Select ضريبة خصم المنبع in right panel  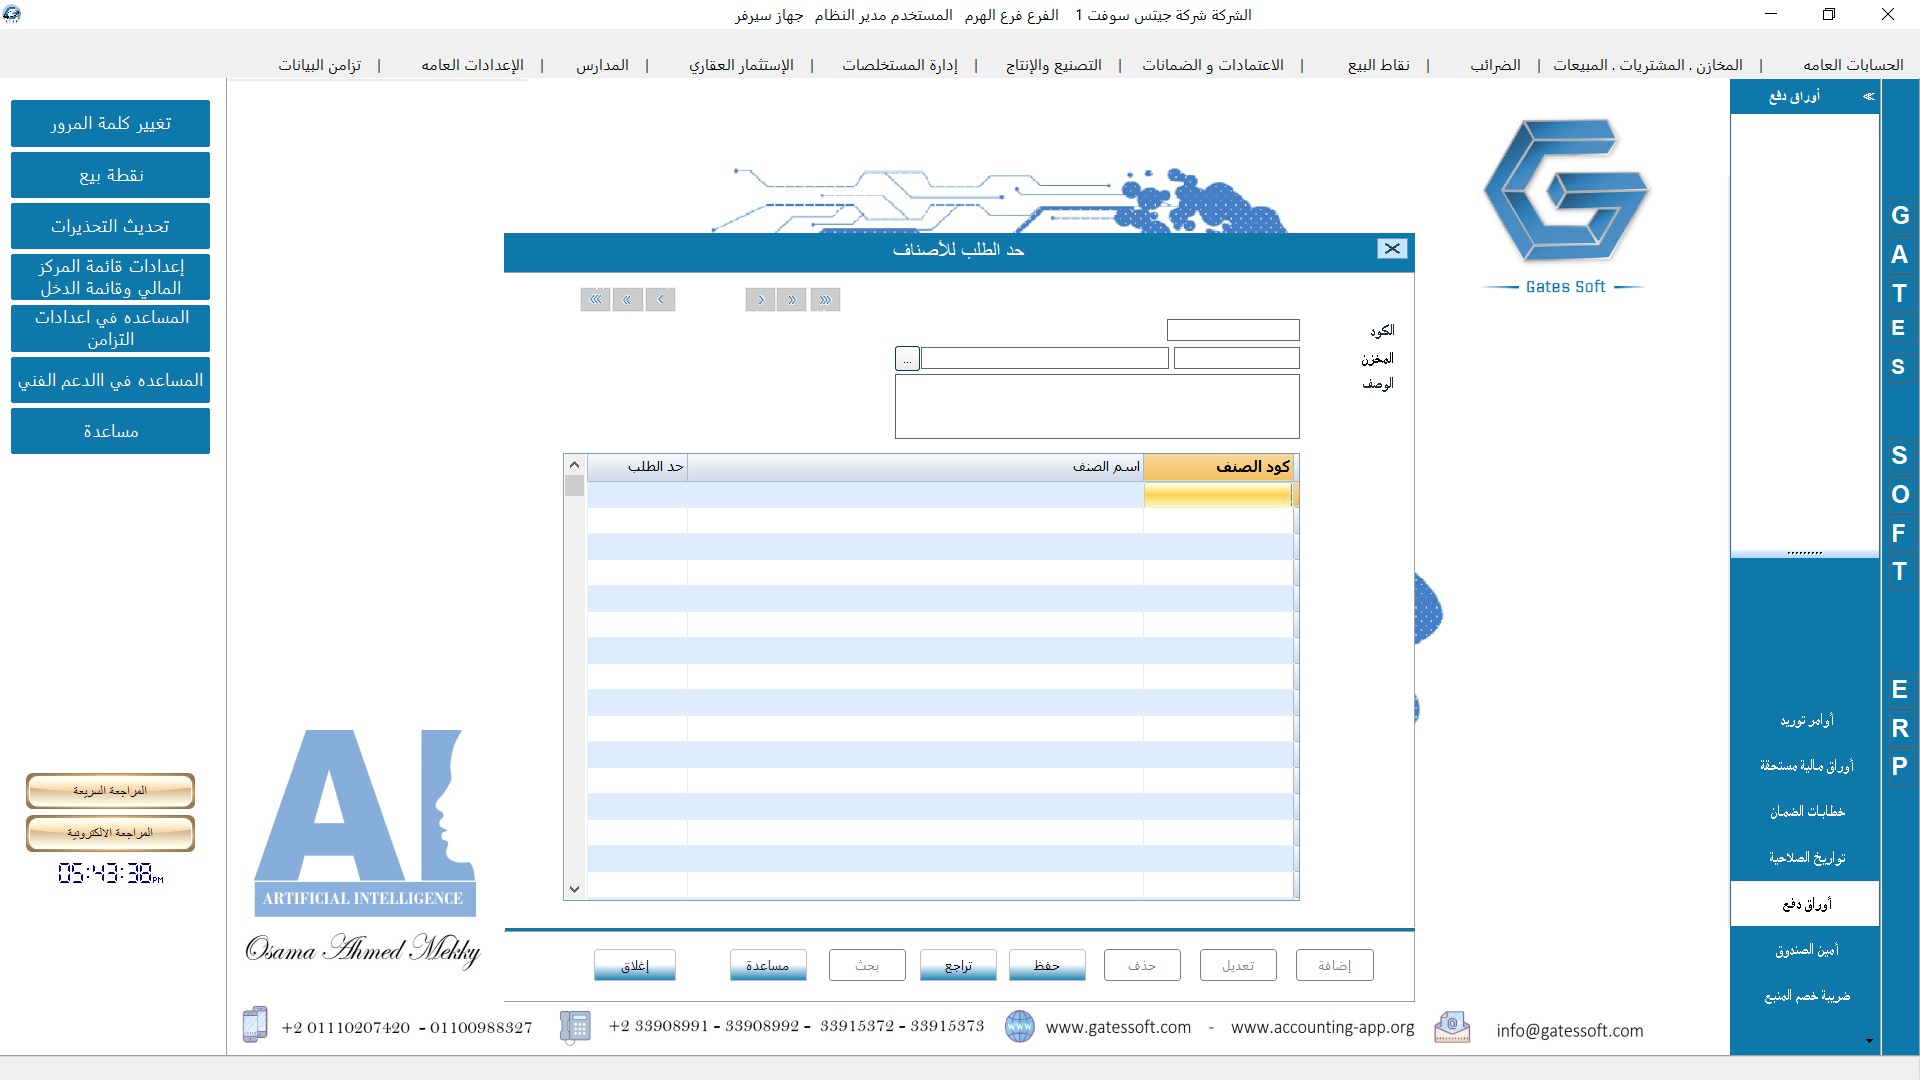point(1806,996)
